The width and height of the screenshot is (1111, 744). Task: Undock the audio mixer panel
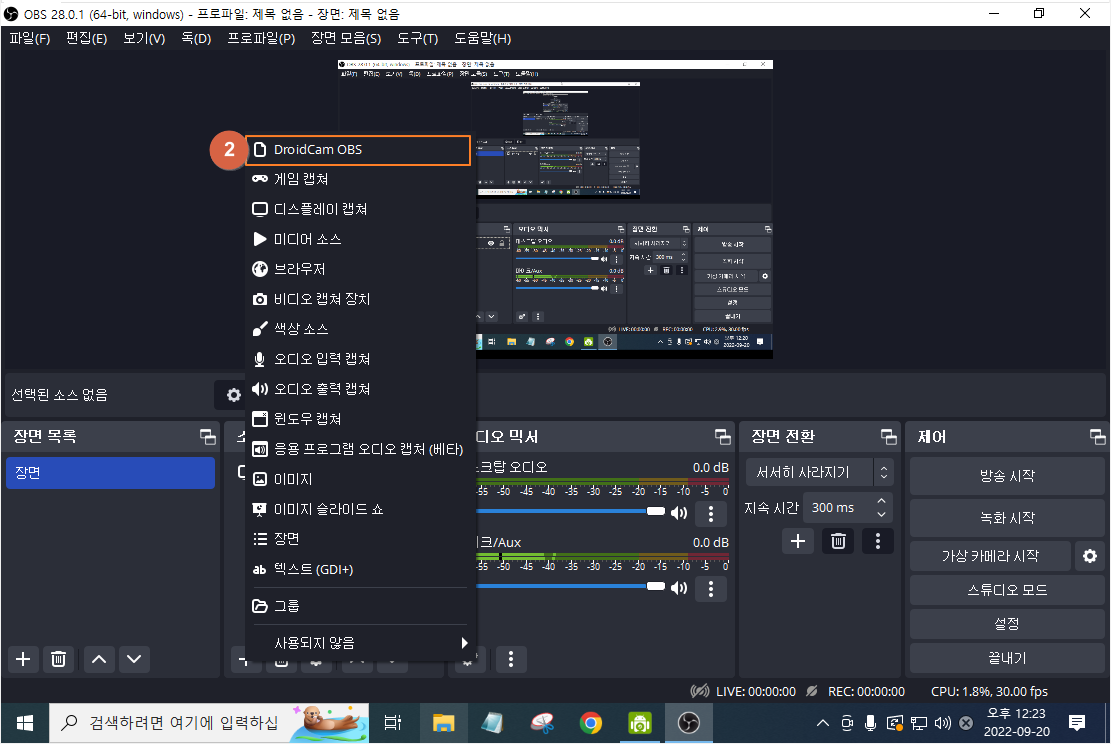[x=722, y=436]
